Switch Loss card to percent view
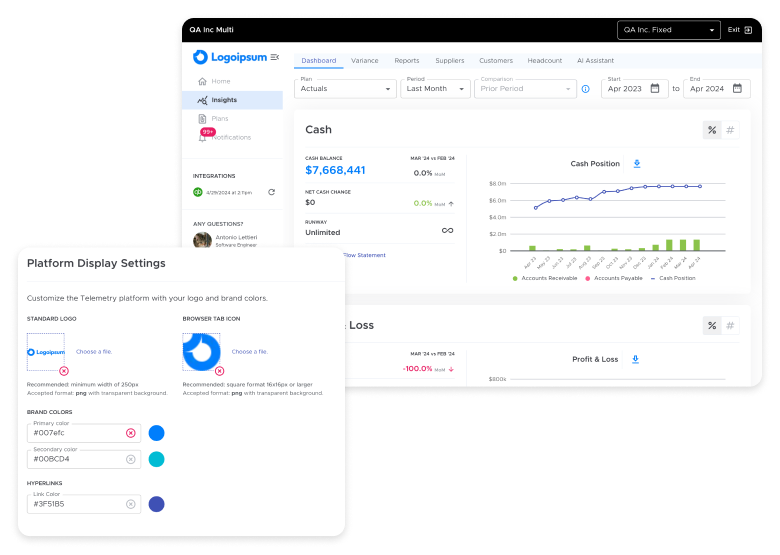 [x=712, y=326]
